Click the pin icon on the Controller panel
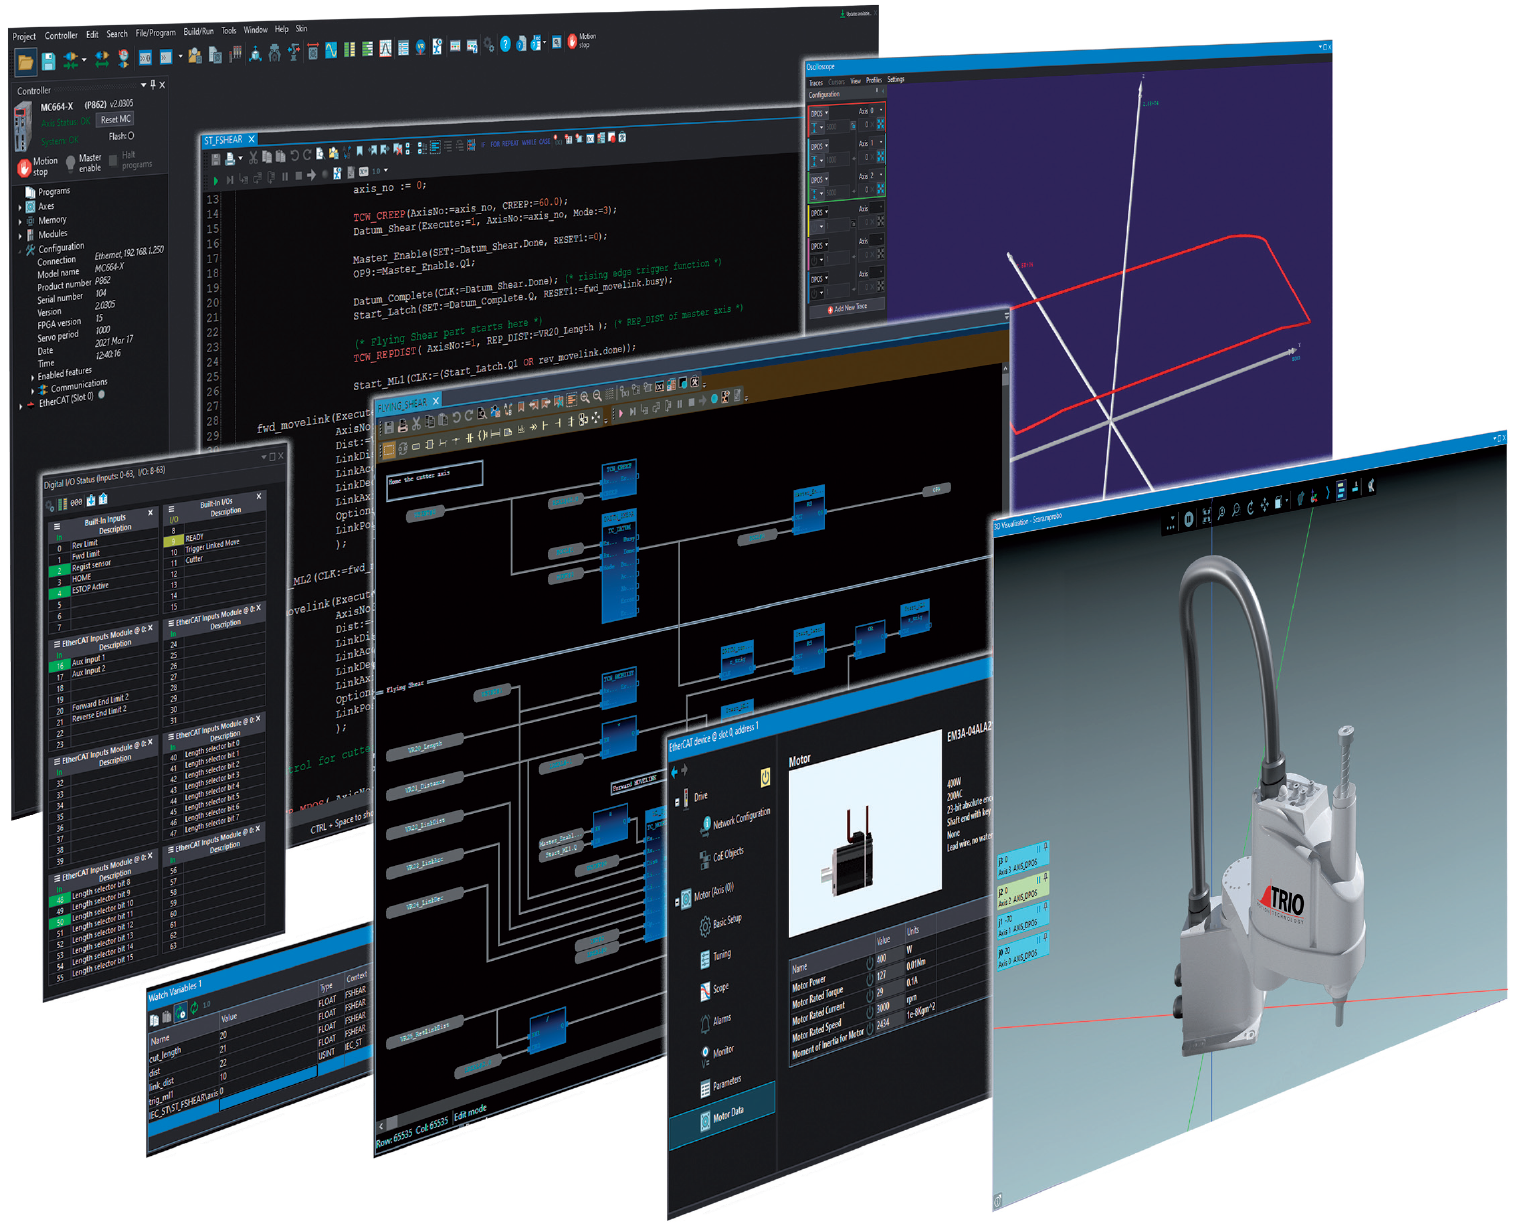Screen dimensions: 1515x1226 coord(152,85)
